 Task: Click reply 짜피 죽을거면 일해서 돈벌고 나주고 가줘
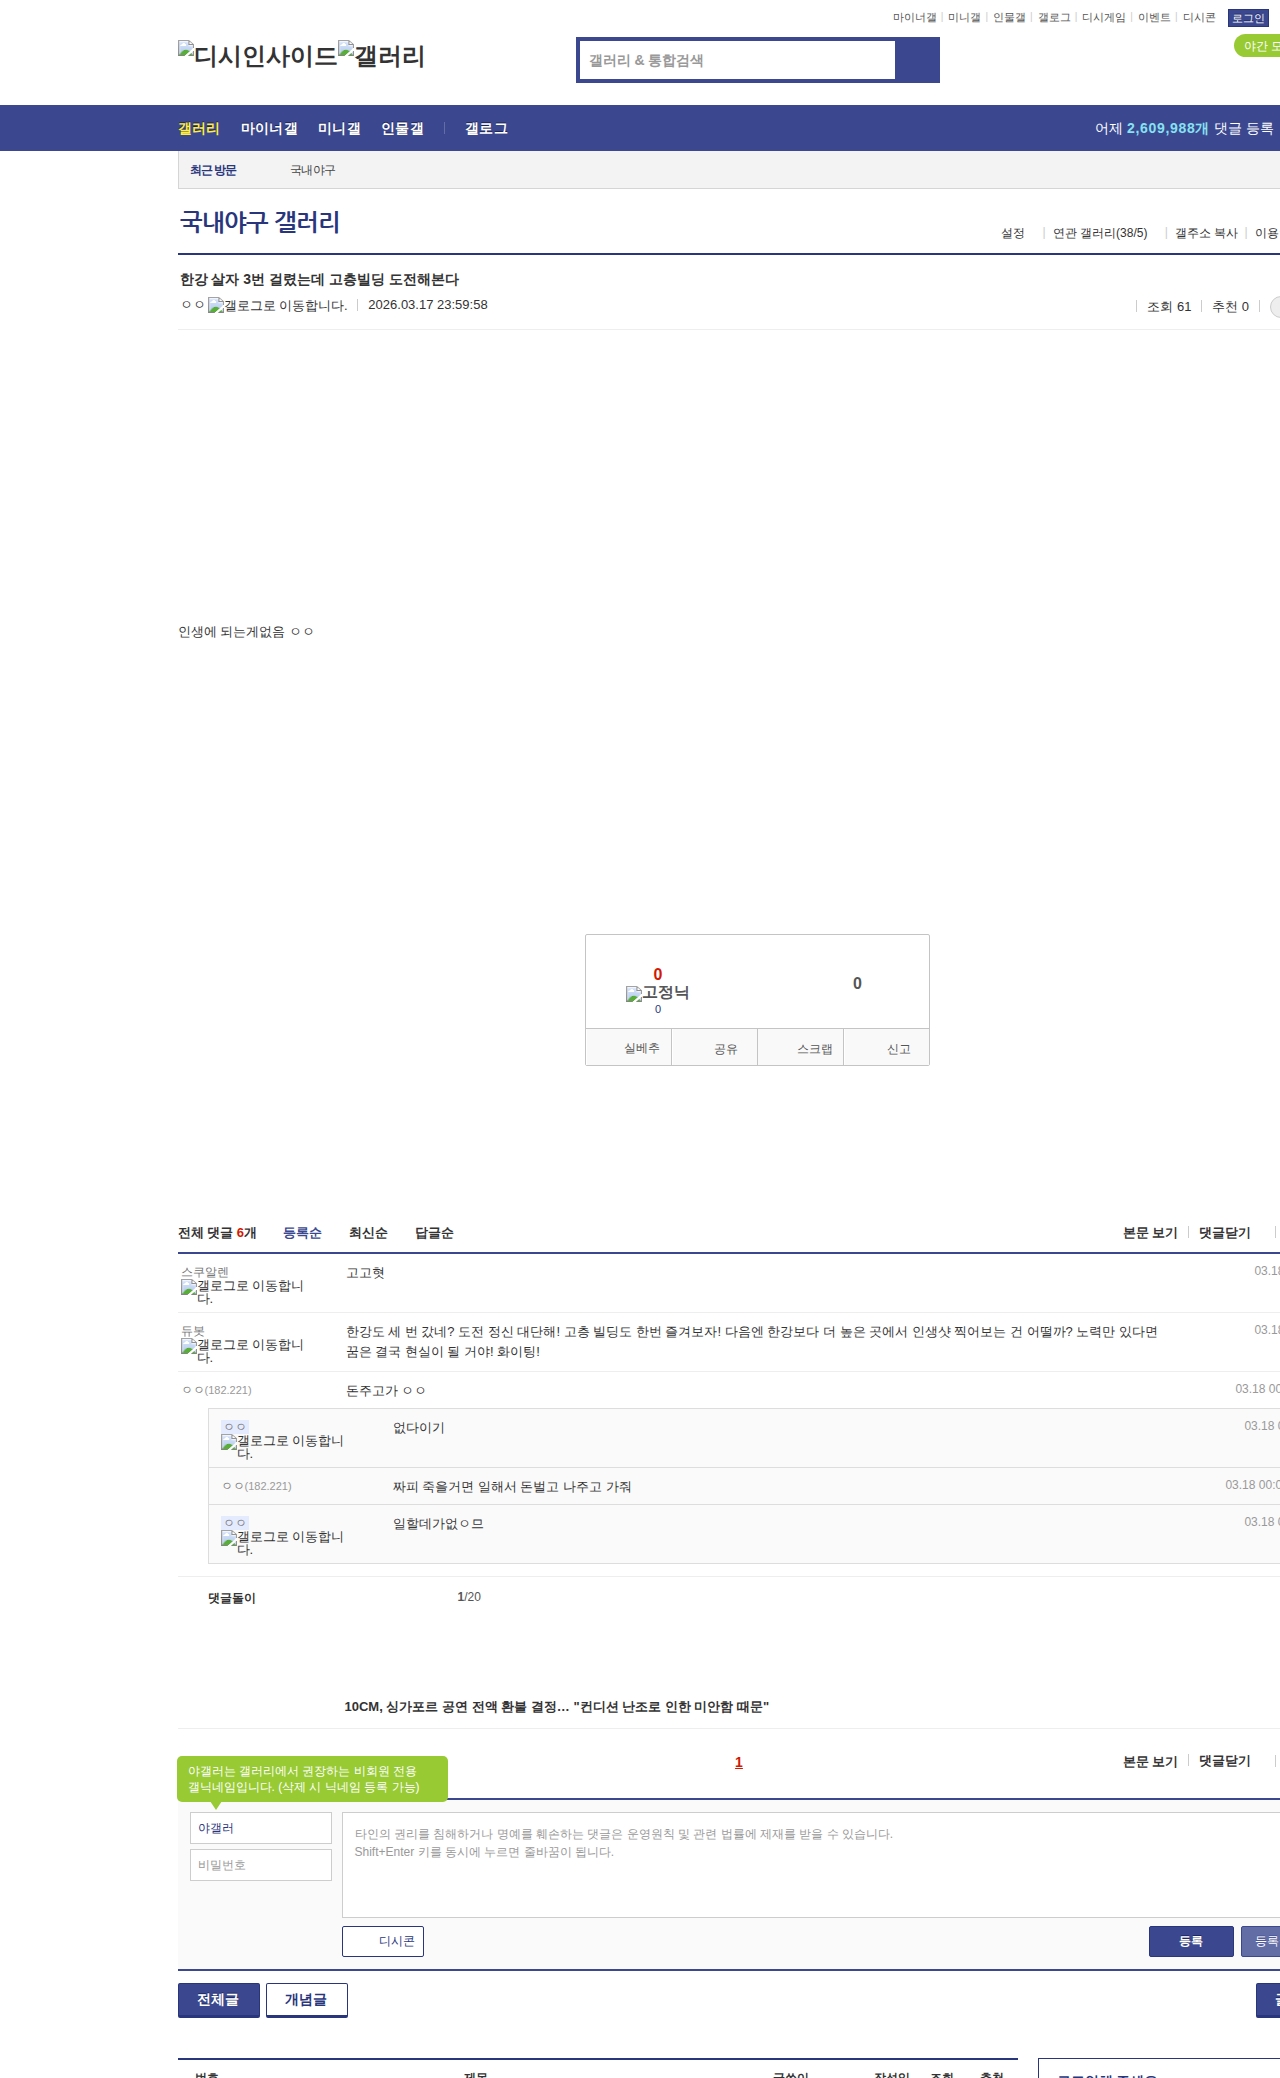pos(512,1487)
